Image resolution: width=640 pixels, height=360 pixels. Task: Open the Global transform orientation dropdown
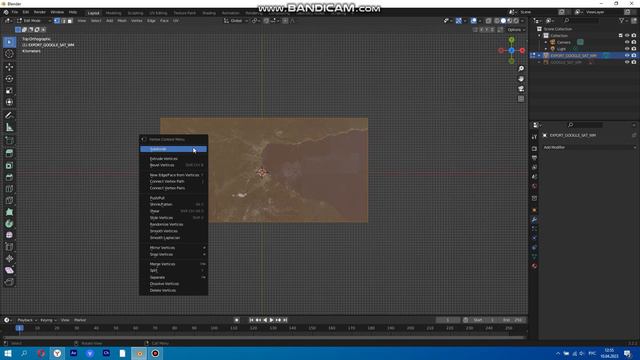tap(236, 20)
